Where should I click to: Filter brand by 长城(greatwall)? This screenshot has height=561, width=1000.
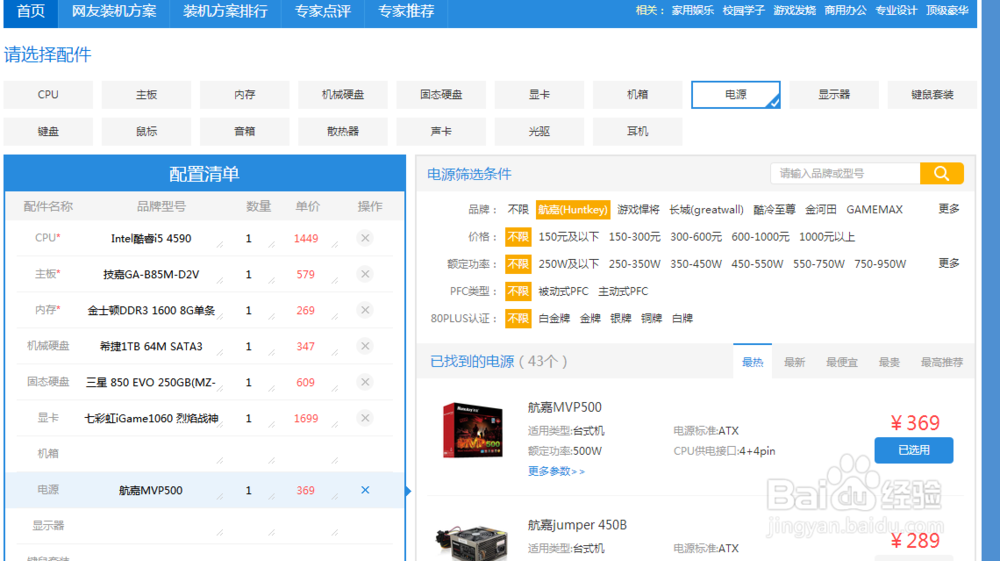706,210
